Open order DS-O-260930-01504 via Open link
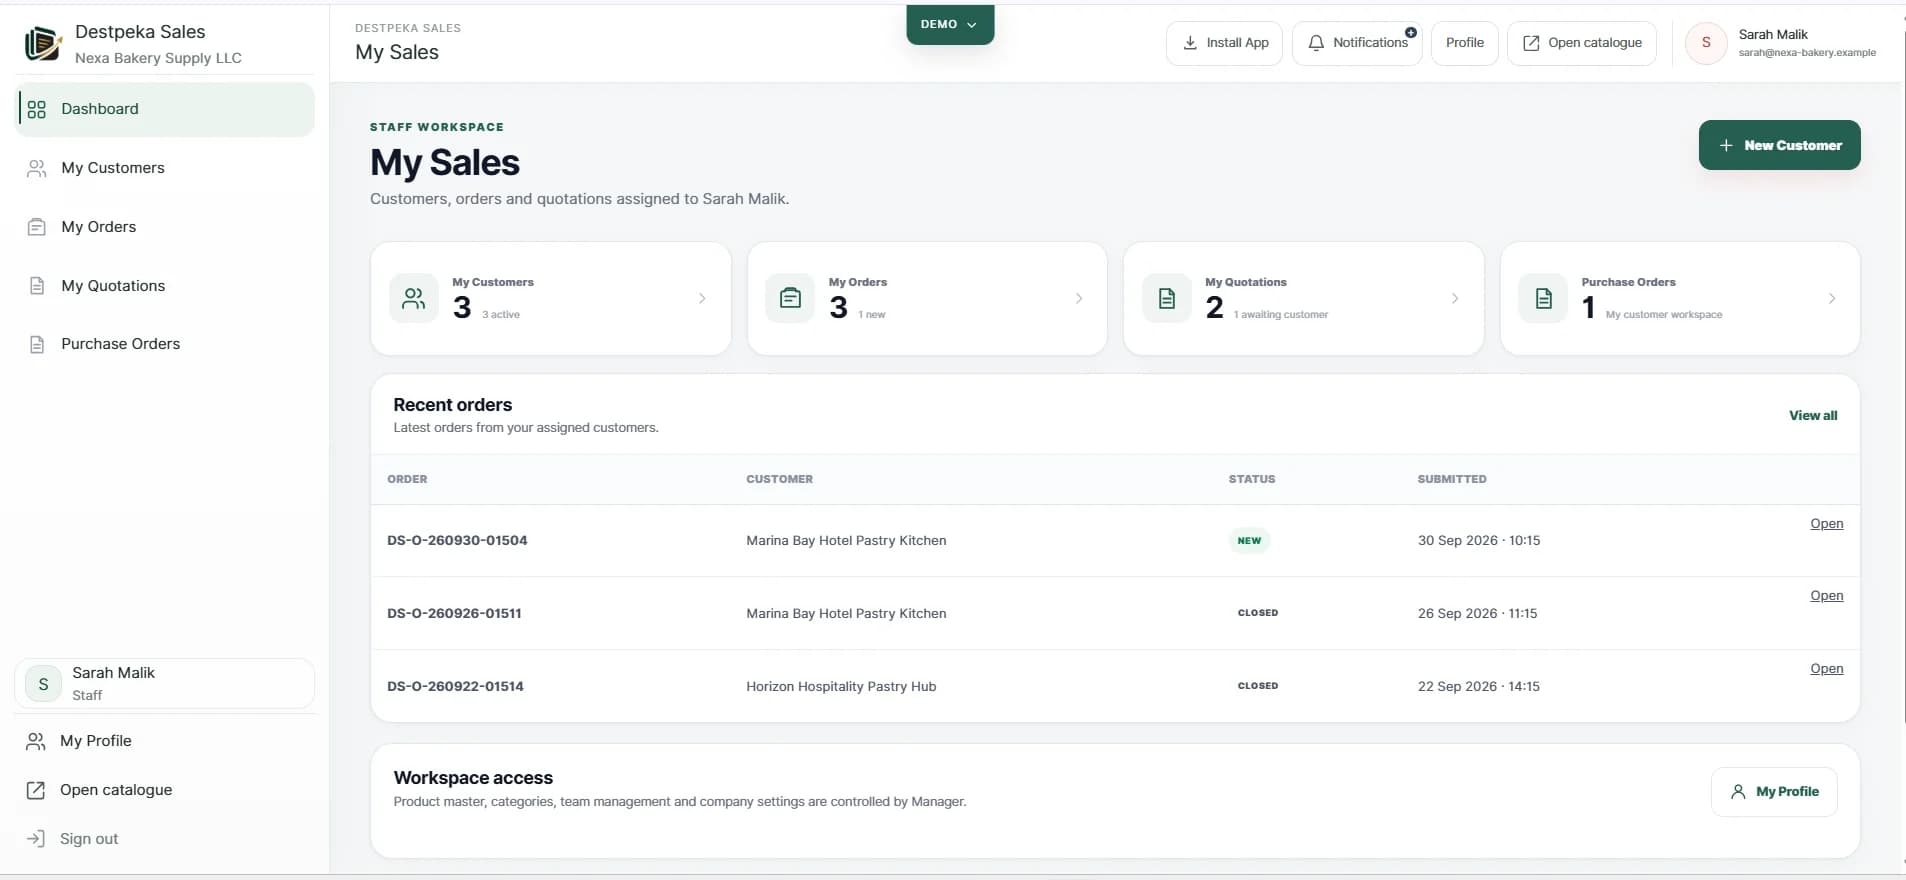The height and width of the screenshot is (880, 1906). coord(1826,524)
